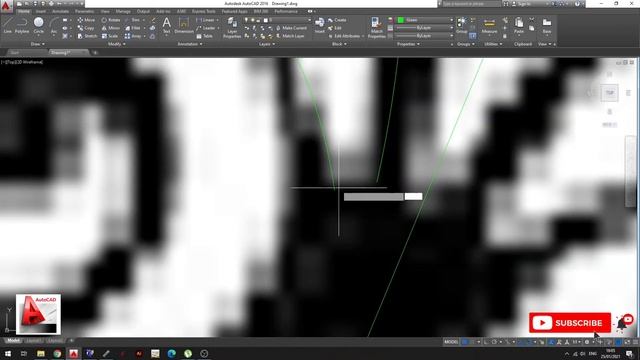Expand the Layers panel
The height and width of the screenshot is (360, 640).
[x=267, y=44]
